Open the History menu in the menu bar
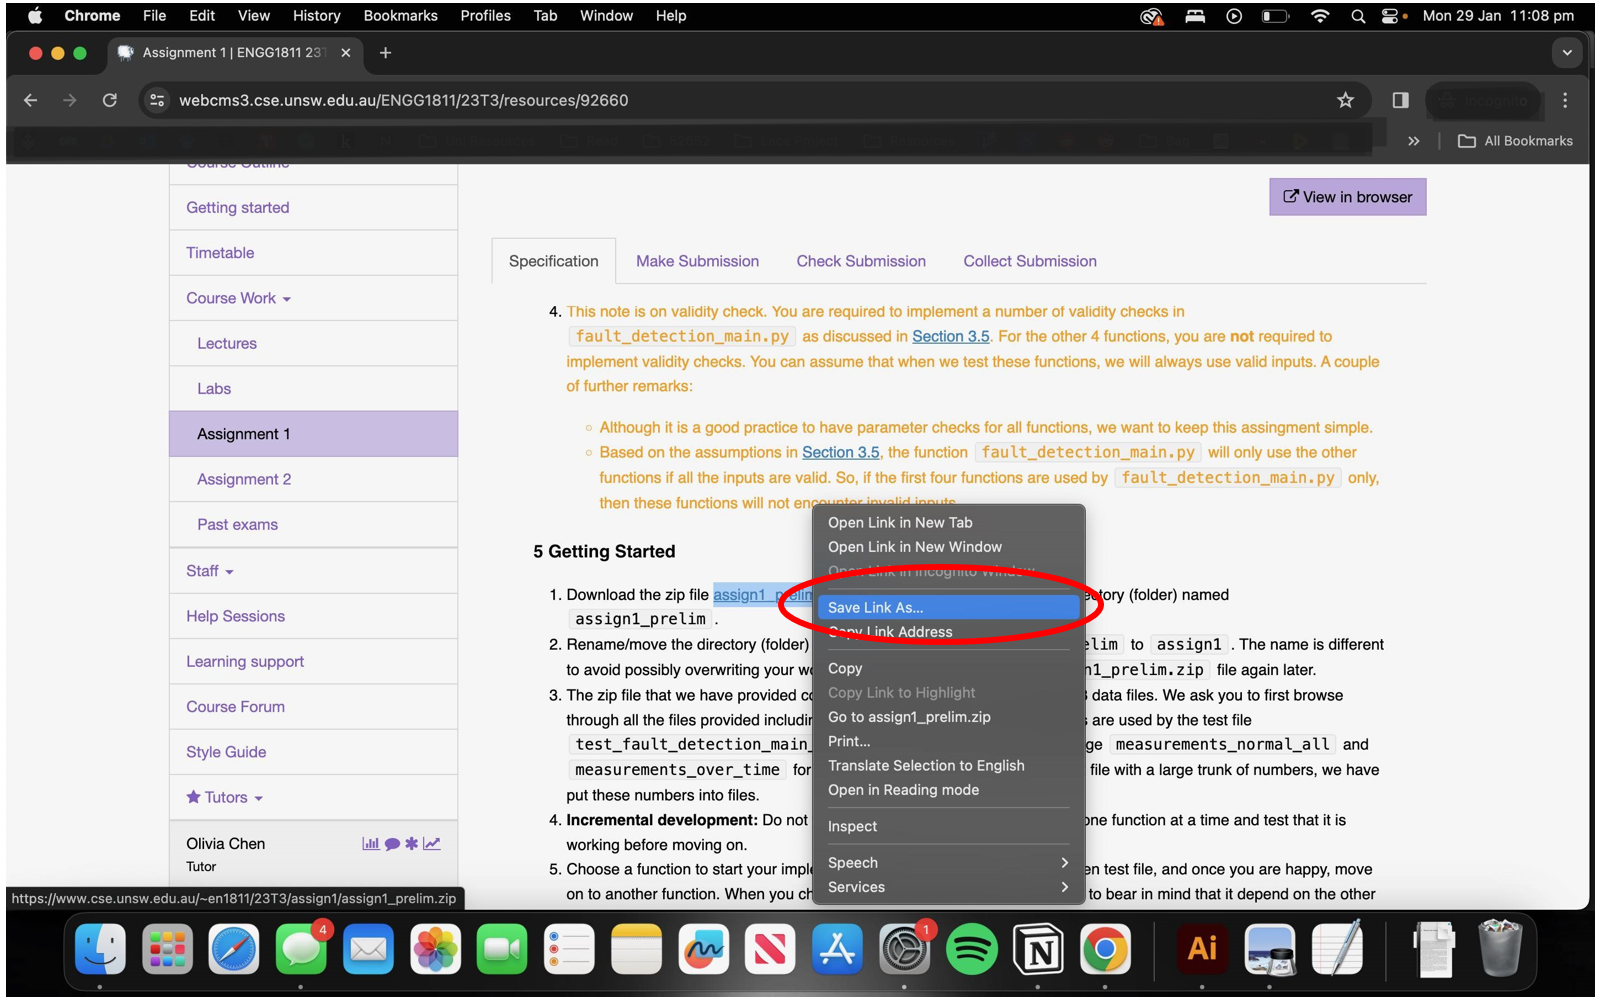Image resolution: width=1598 pixels, height=1000 pixels. pyautogui.click(x=316, y=16)
